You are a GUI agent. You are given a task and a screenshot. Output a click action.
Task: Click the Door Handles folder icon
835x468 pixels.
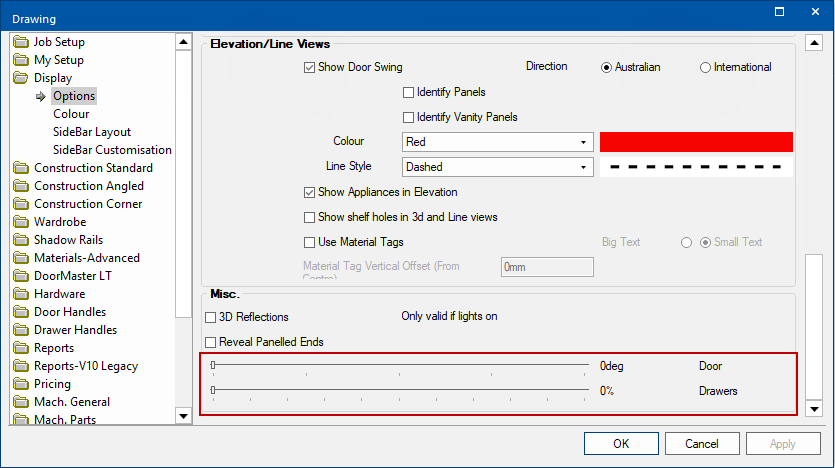click(x=21, y=312)
